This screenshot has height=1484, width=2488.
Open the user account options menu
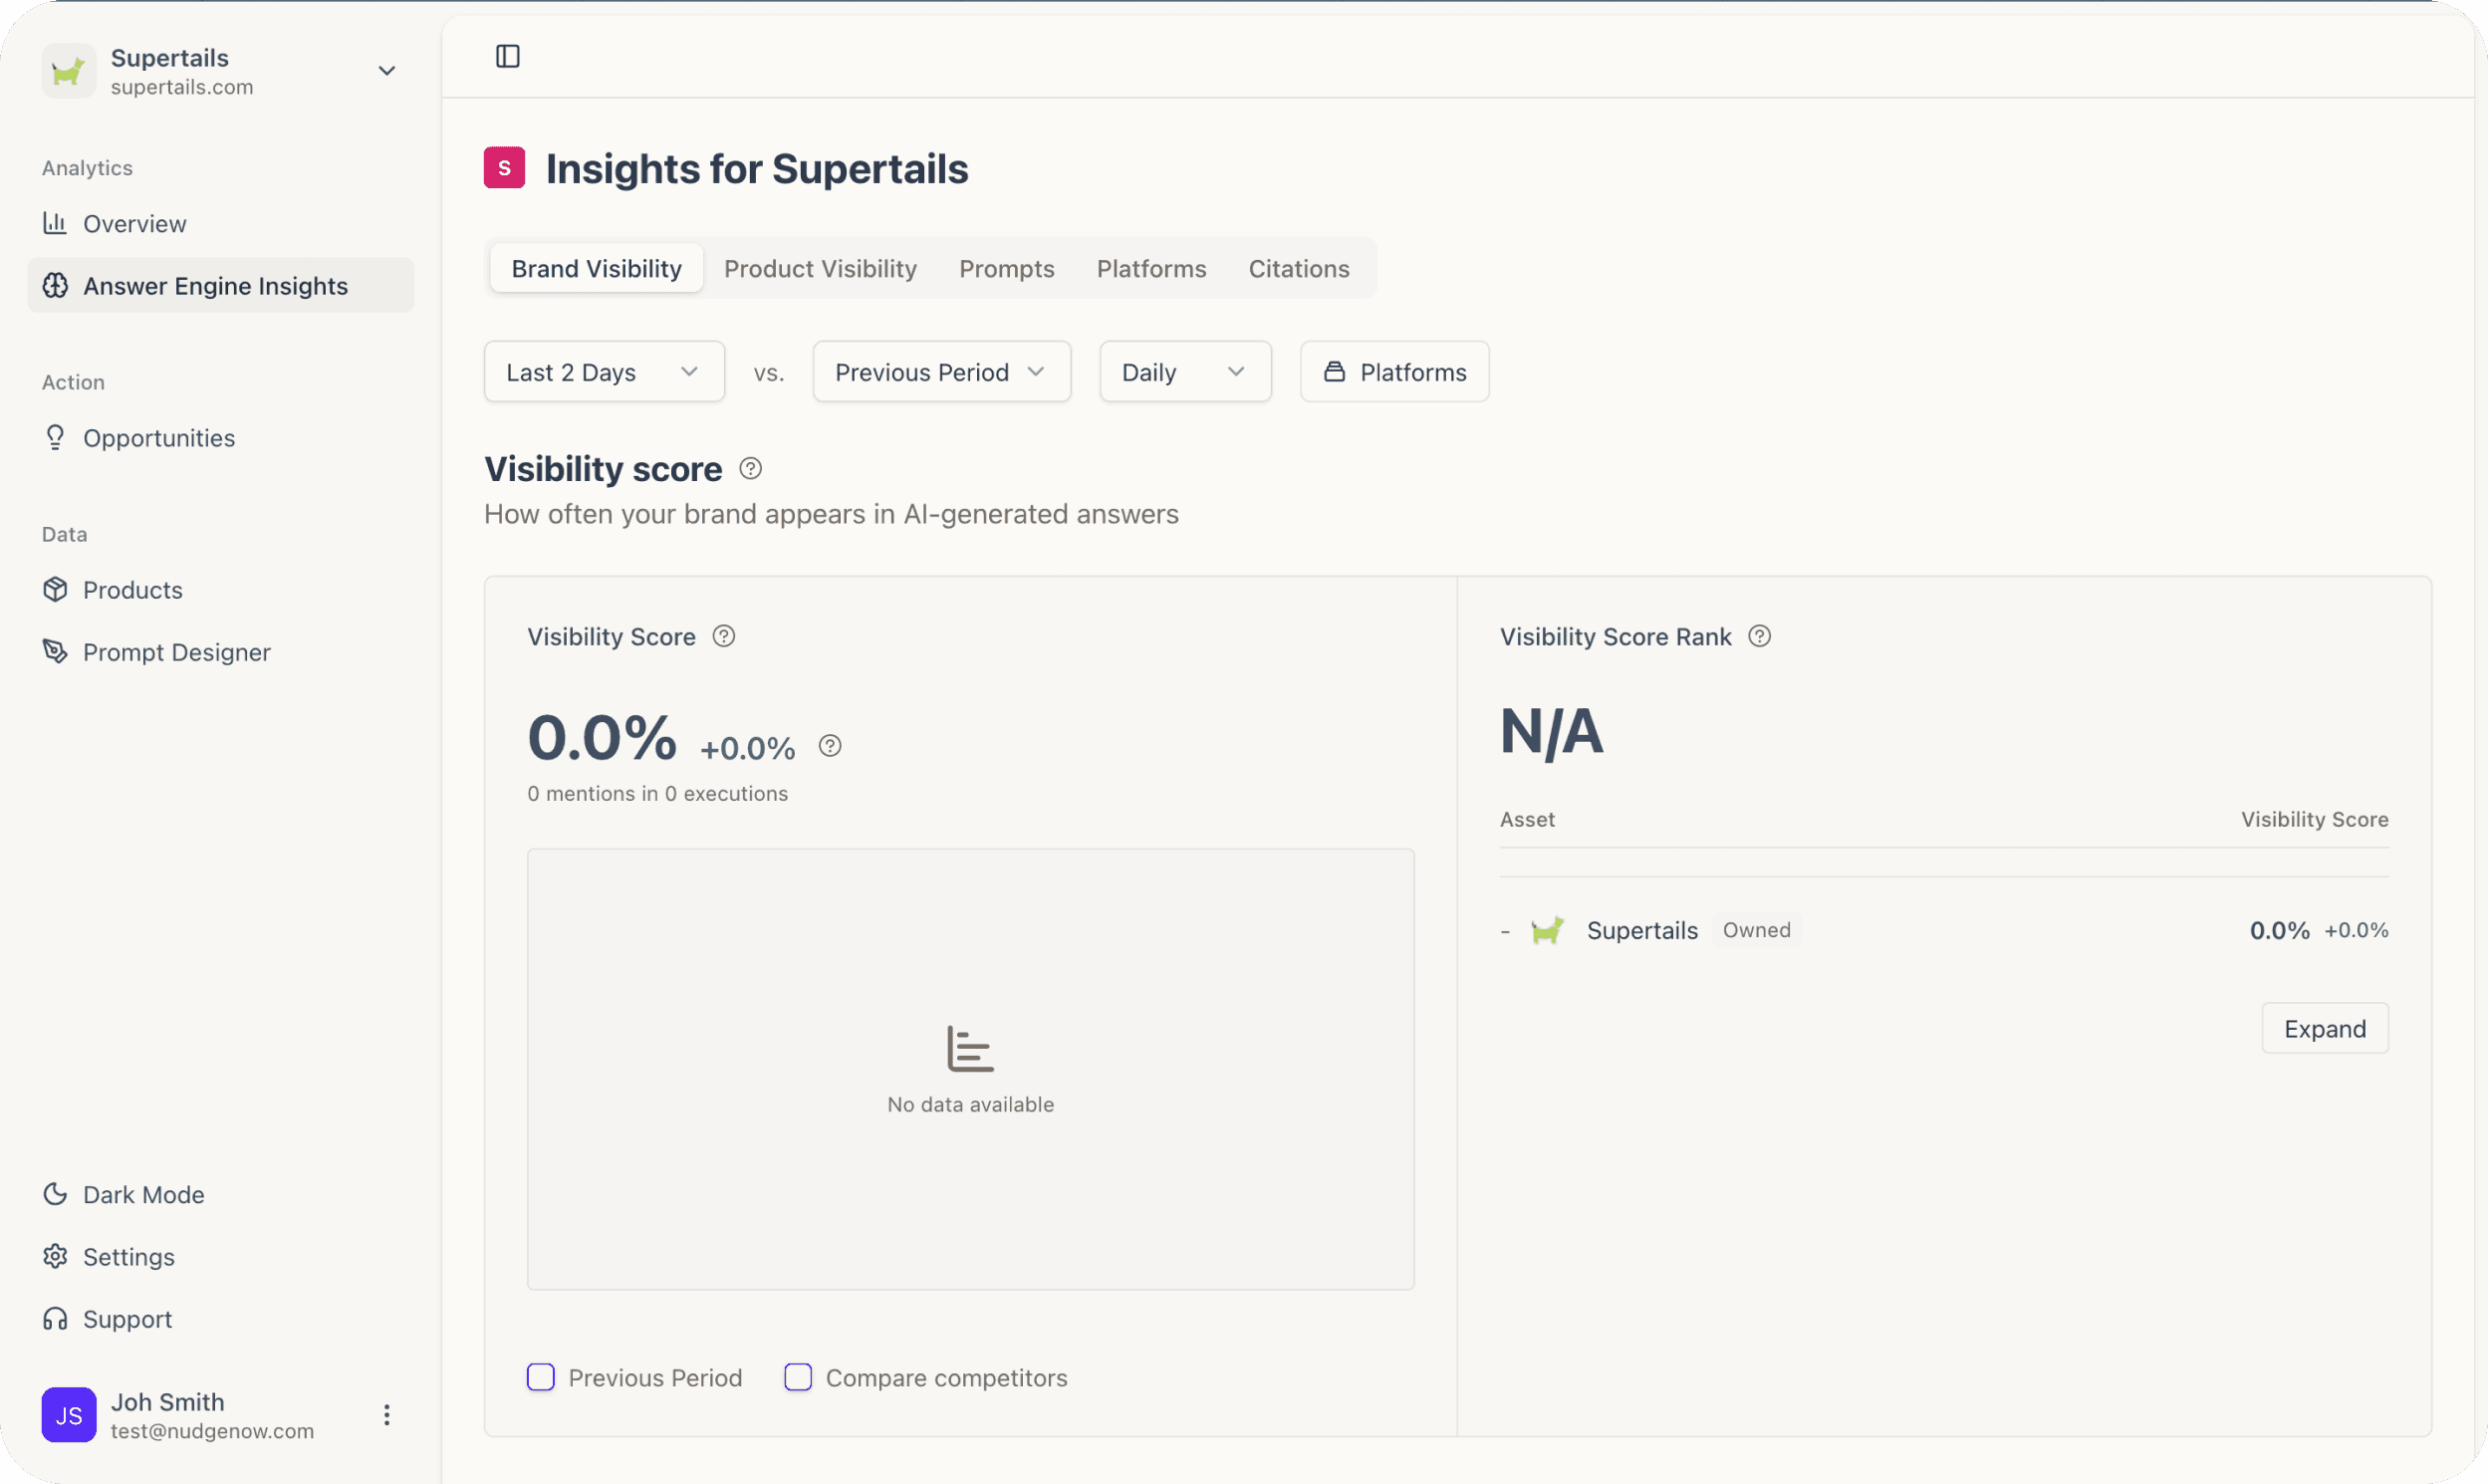tap(386, 1414)
